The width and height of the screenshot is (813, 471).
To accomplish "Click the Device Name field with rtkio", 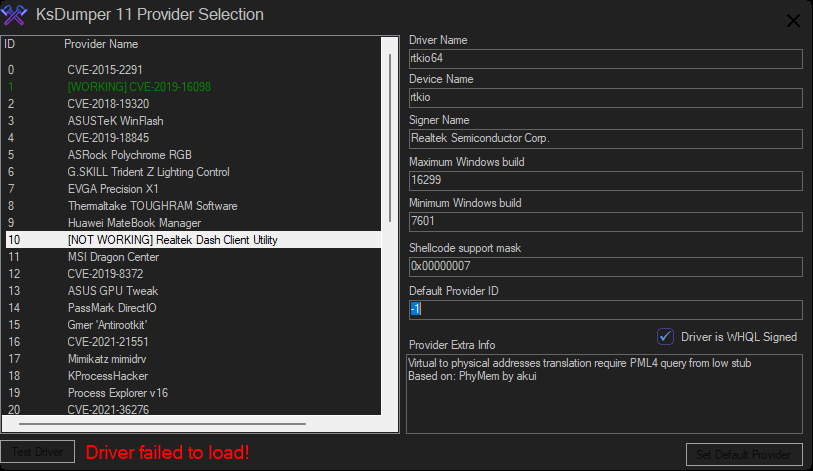I will [606, 98].
